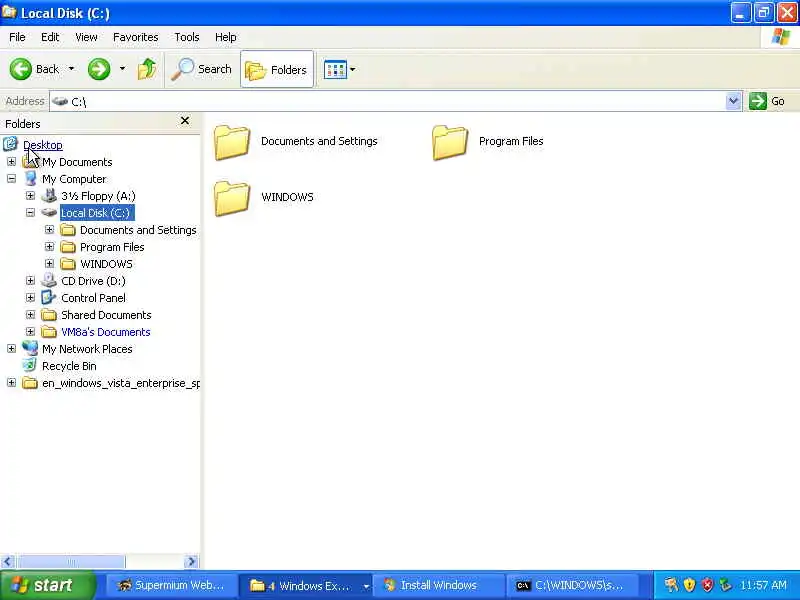Click the My Network Places icon
800x600 pixels.
30,348
